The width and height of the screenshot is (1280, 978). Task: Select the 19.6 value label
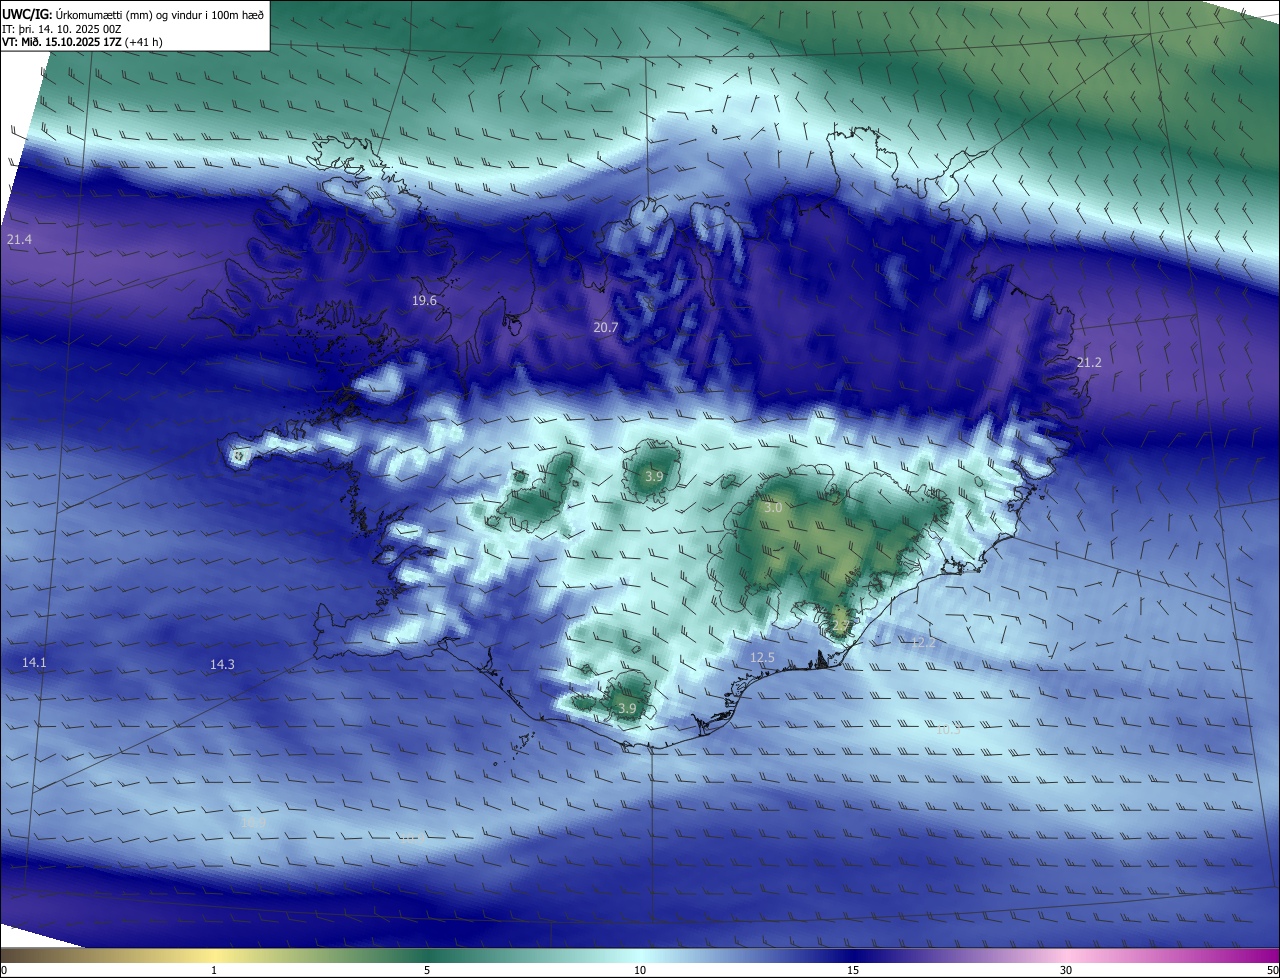tap(424, 301)
